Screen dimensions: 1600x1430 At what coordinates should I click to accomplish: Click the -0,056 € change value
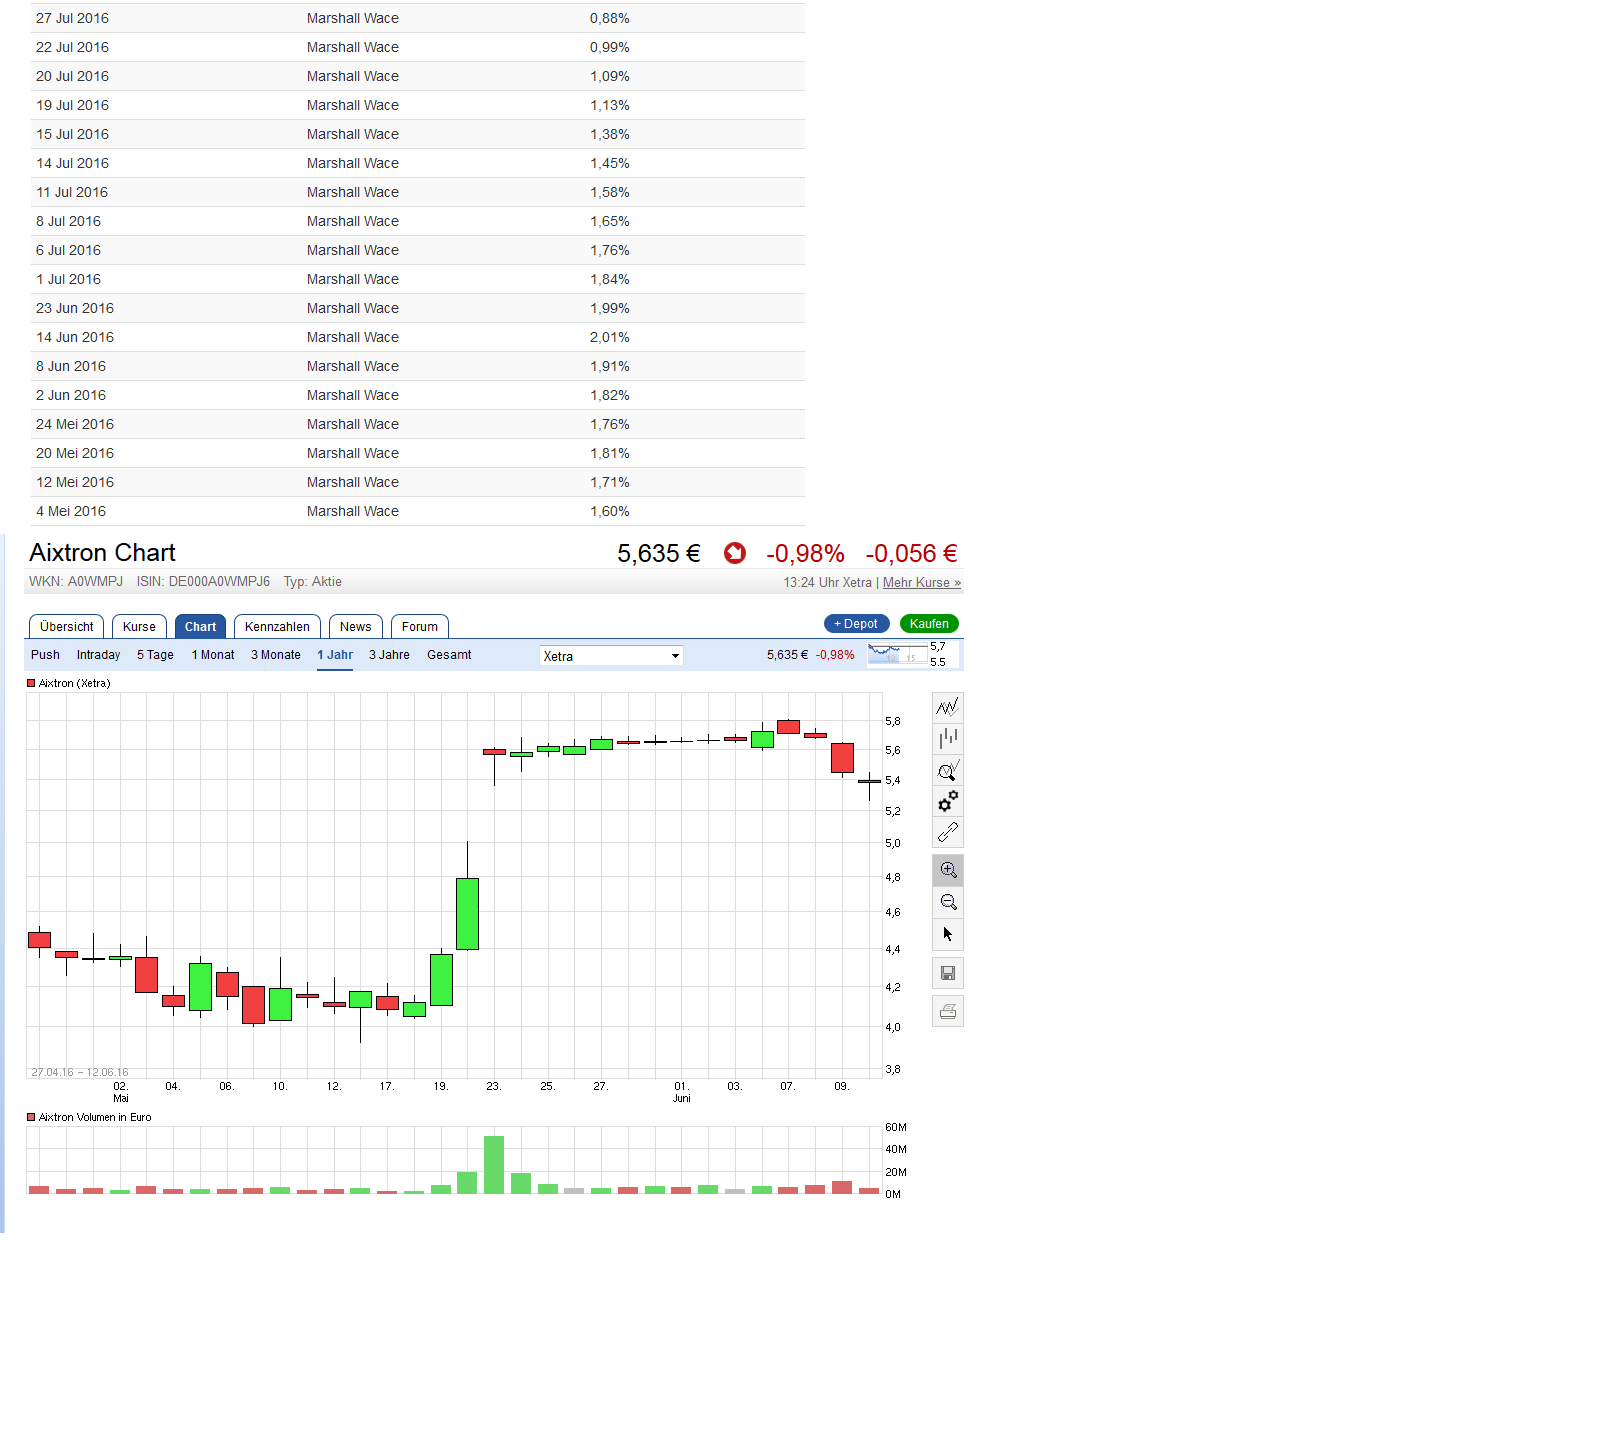(x=911, y=554)
